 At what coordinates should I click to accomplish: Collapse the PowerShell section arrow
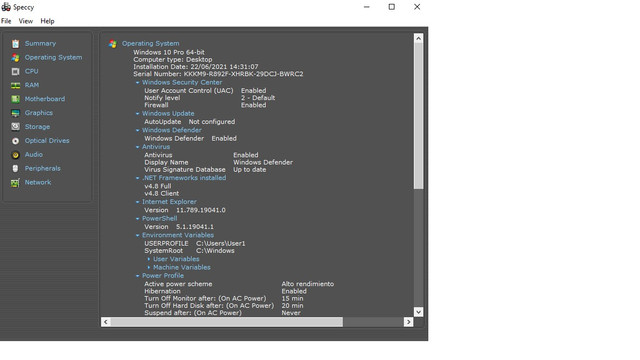(138, 219)
